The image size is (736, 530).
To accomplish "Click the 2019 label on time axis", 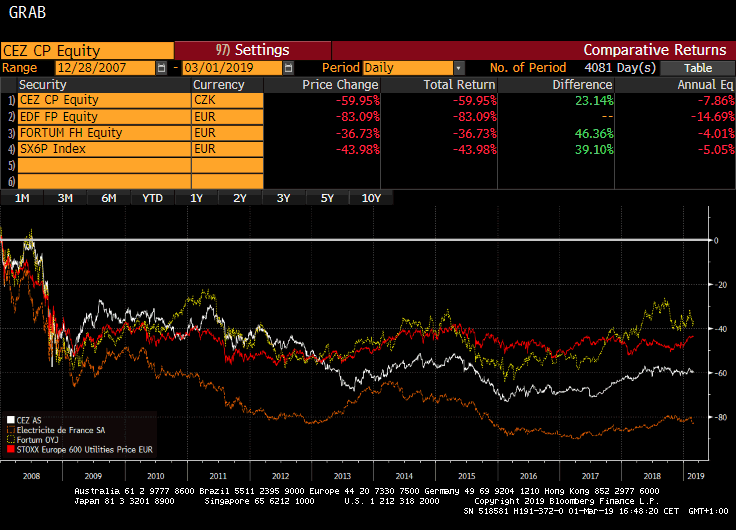I will click(x=696, y=476).
